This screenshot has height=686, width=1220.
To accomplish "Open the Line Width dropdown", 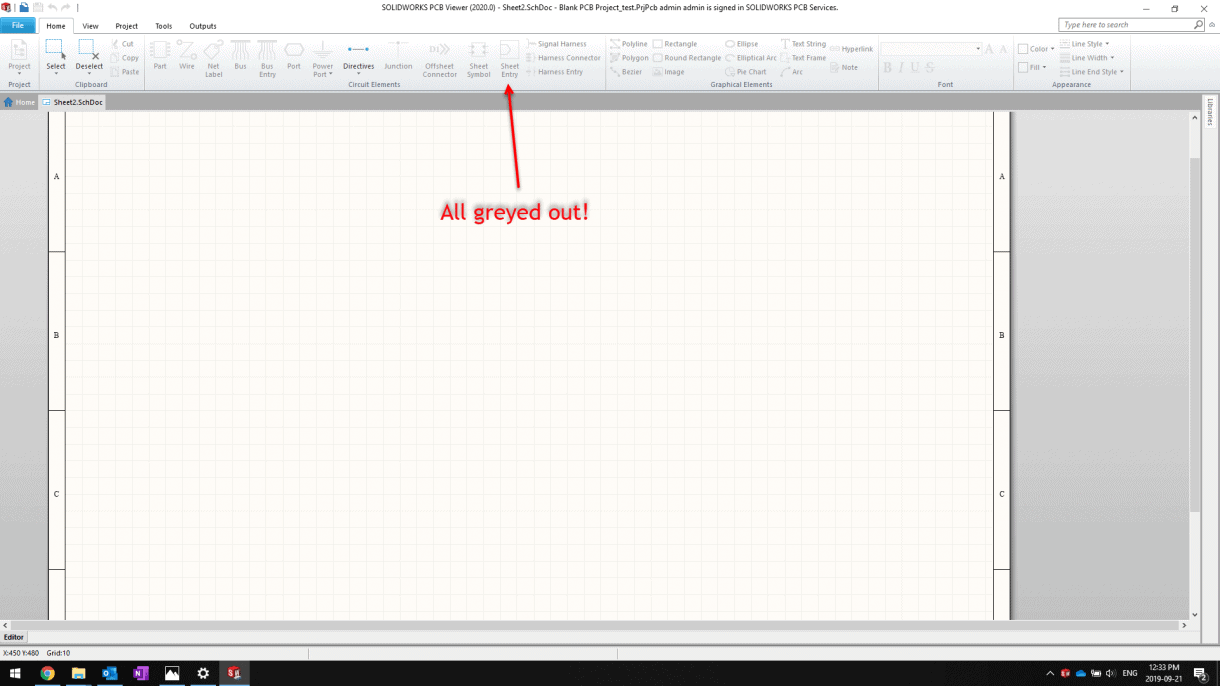I will coord(1087,58).
